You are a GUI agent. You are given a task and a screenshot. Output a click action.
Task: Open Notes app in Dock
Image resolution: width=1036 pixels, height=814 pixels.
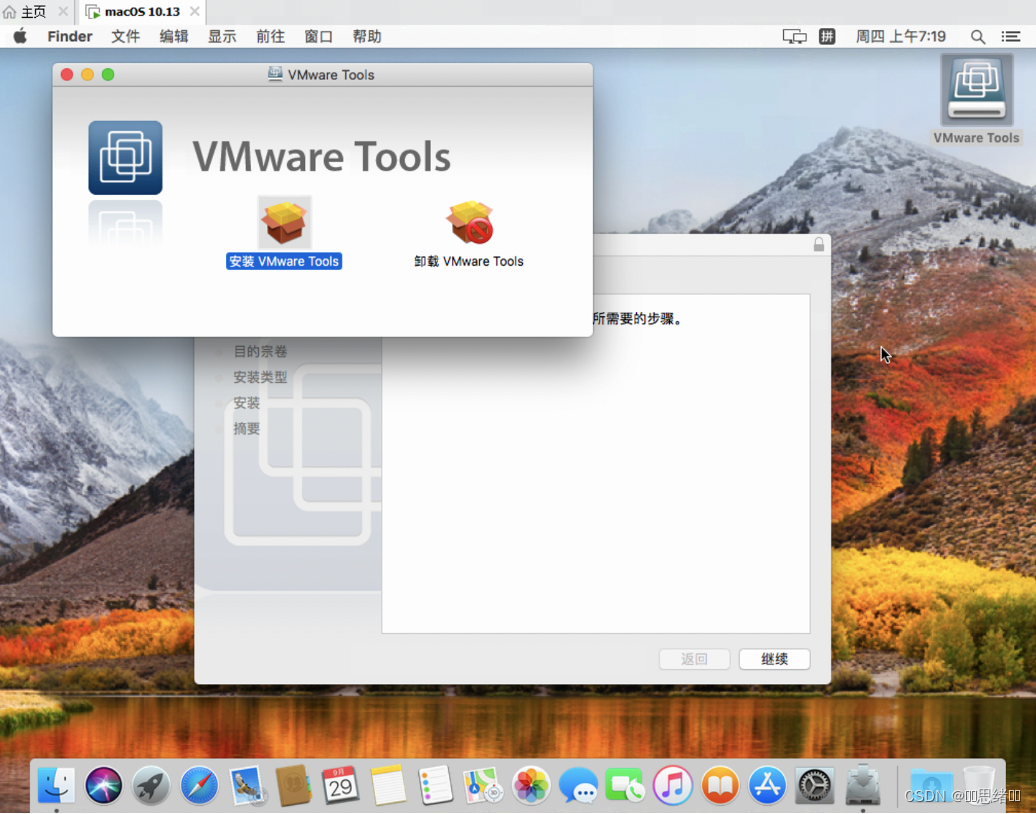[388, 785]
